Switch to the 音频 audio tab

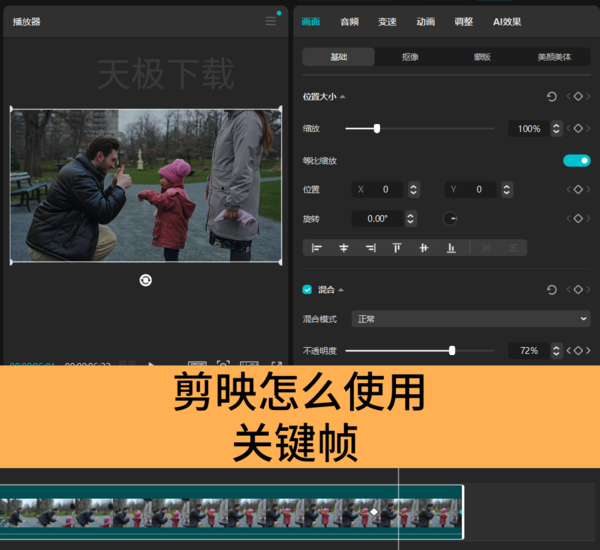[349, 22]
